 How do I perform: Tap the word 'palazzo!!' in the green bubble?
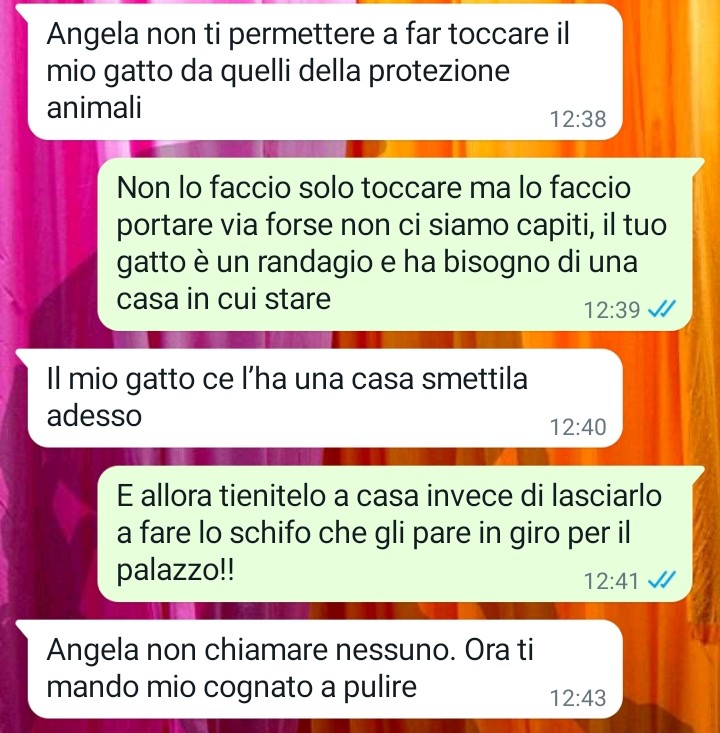pos(175,571)
